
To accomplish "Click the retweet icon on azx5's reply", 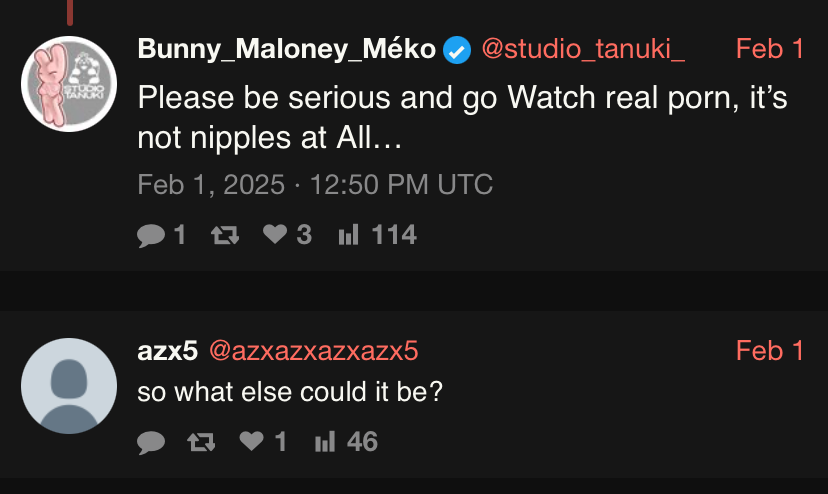I will pyautogui.click(x=202, y=442).
